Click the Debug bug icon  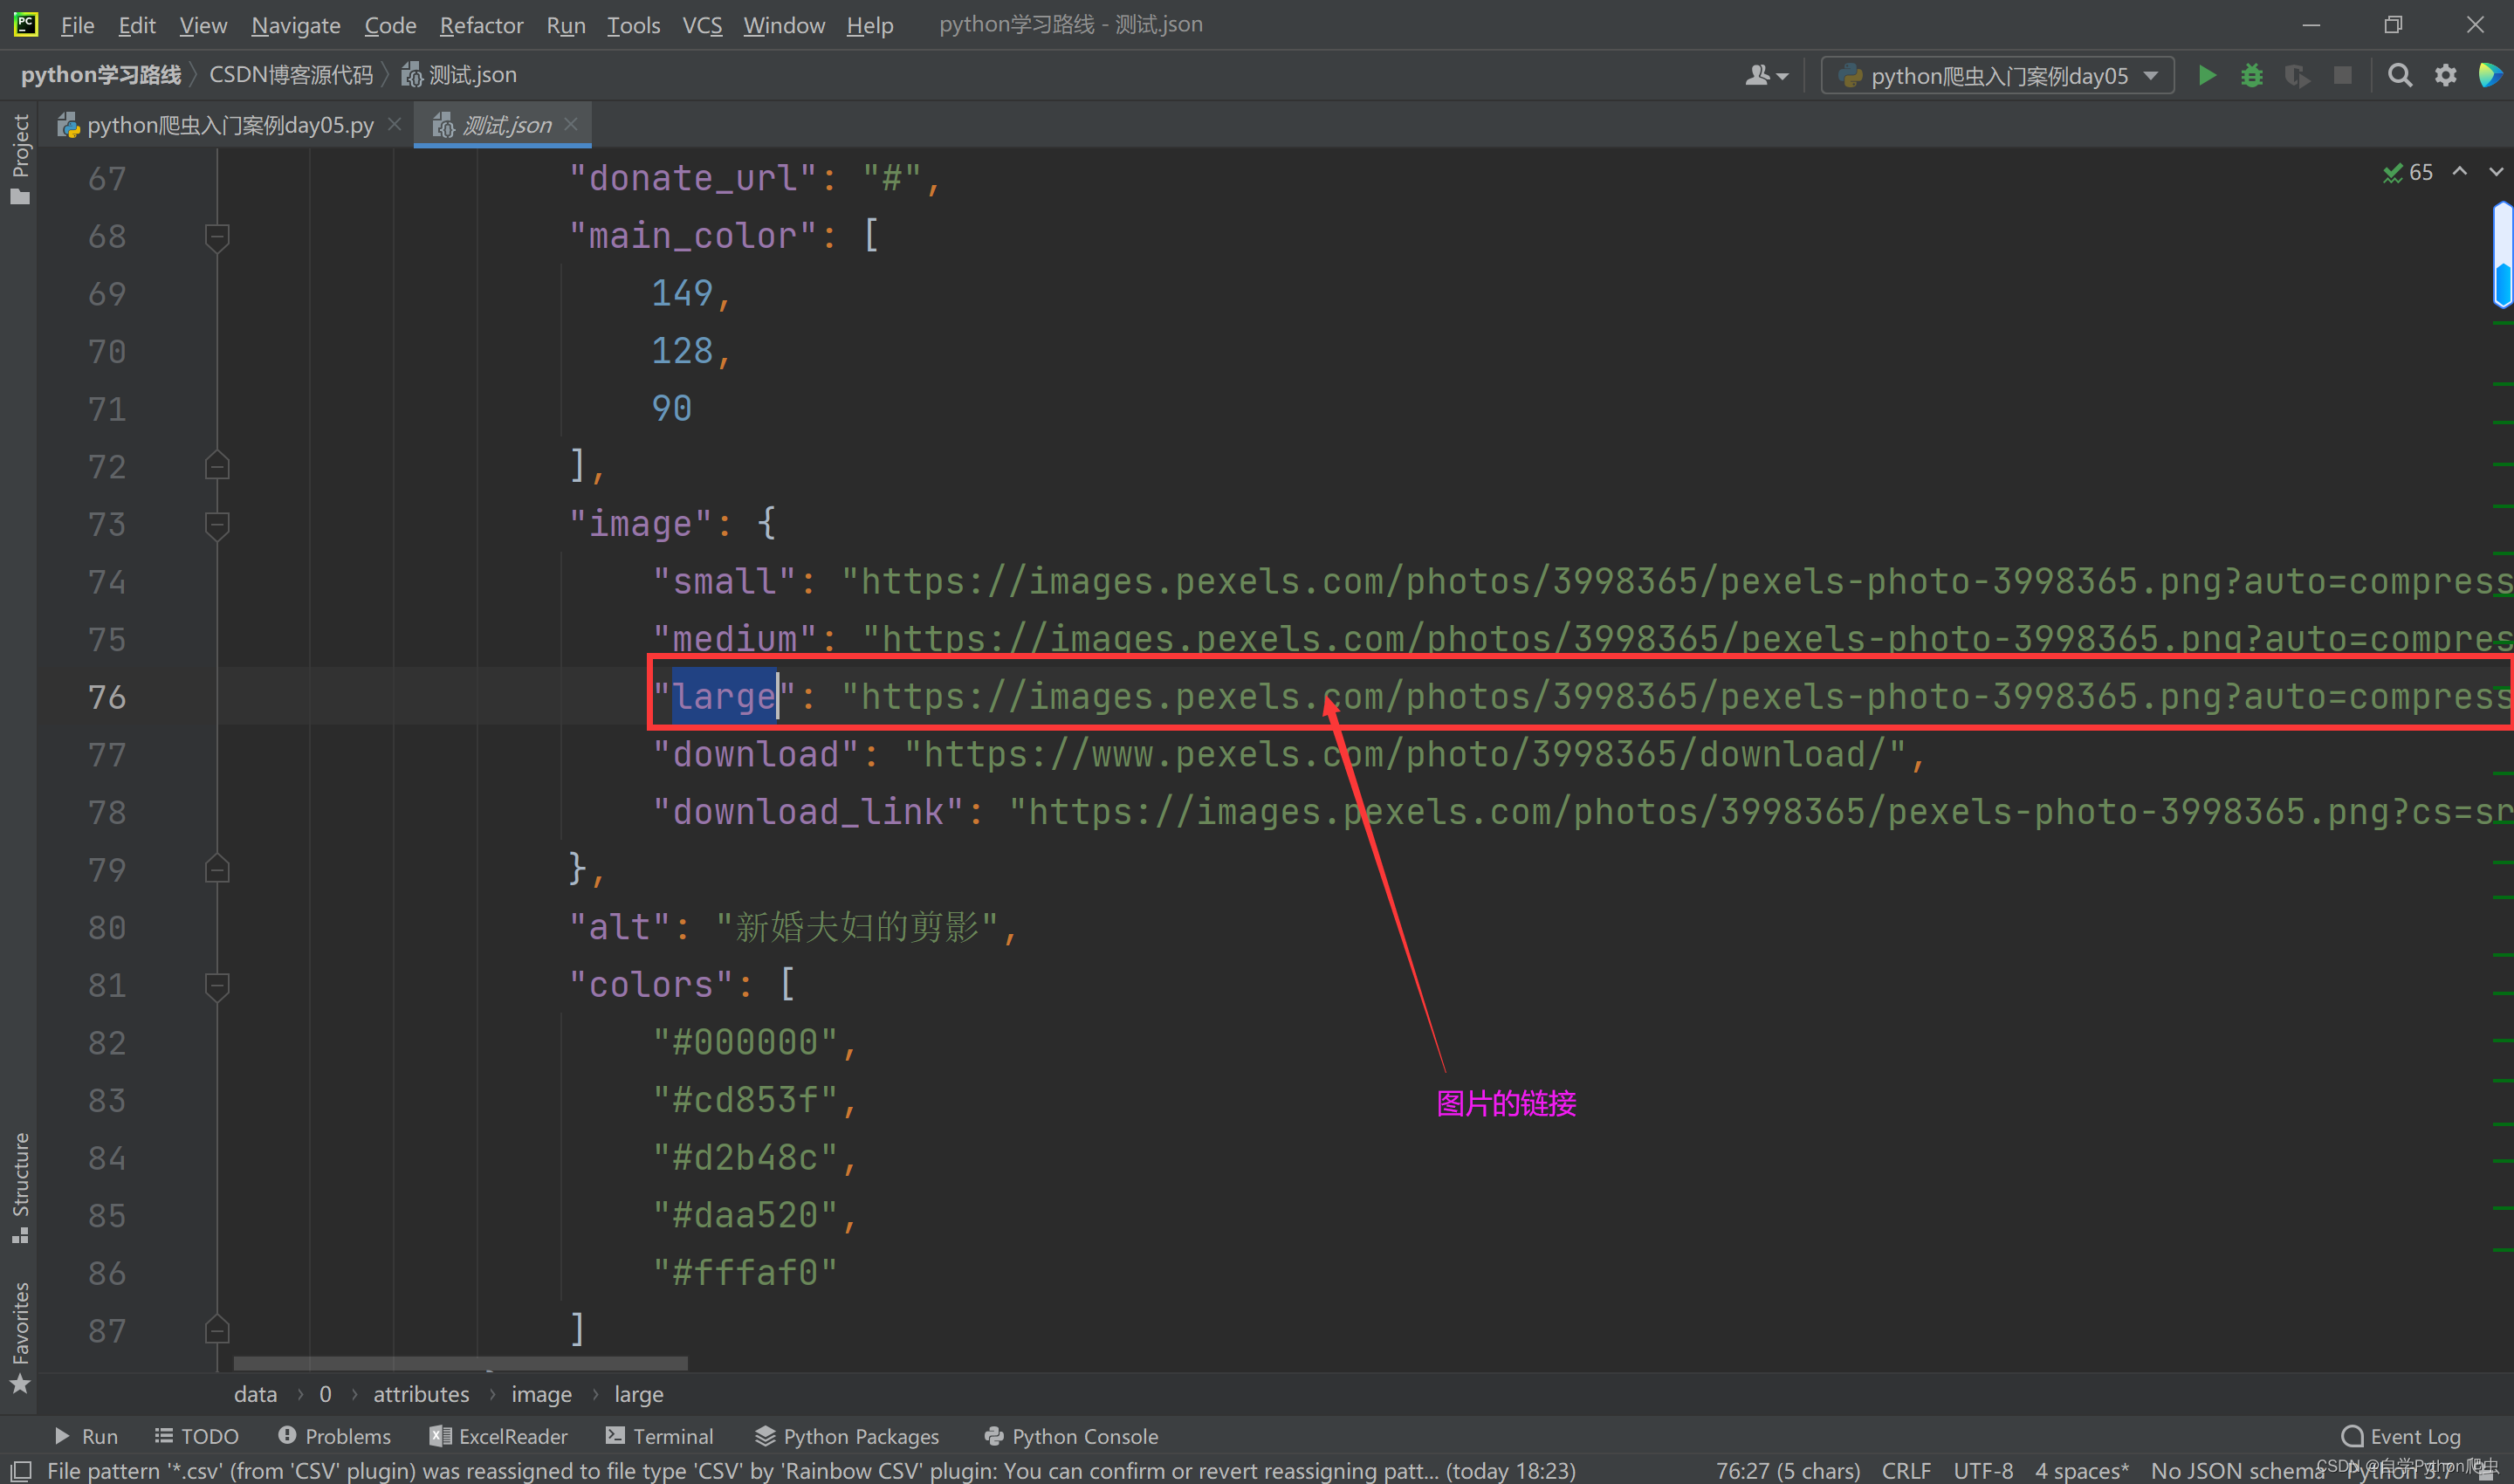click(x=2251, y=75)
